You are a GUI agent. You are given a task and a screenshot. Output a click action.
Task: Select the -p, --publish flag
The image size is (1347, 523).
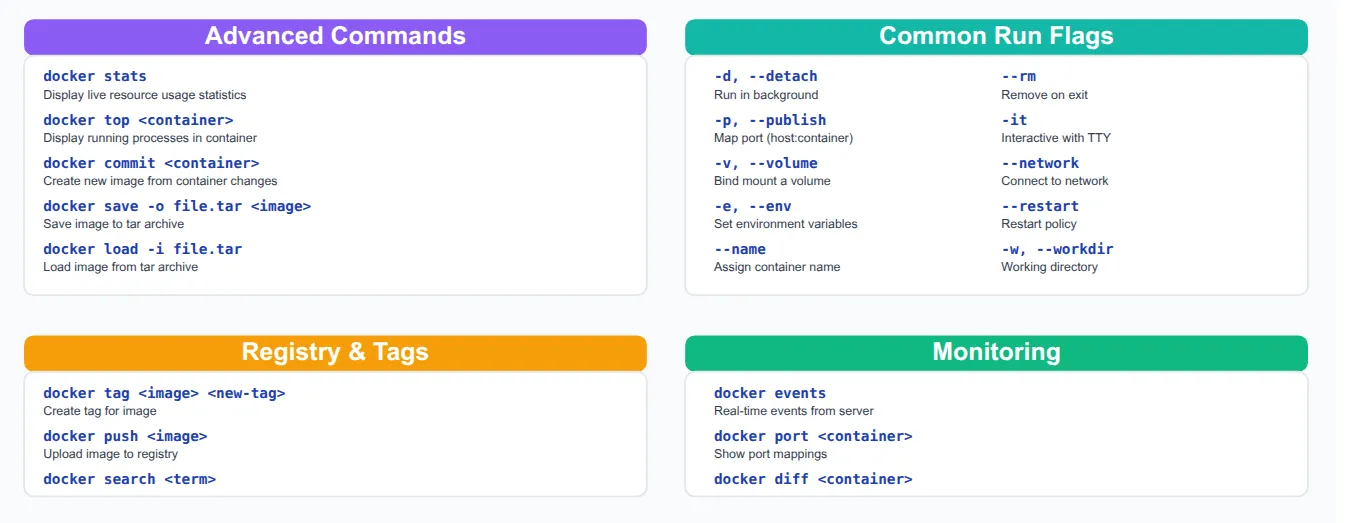(x=770, y=120)
